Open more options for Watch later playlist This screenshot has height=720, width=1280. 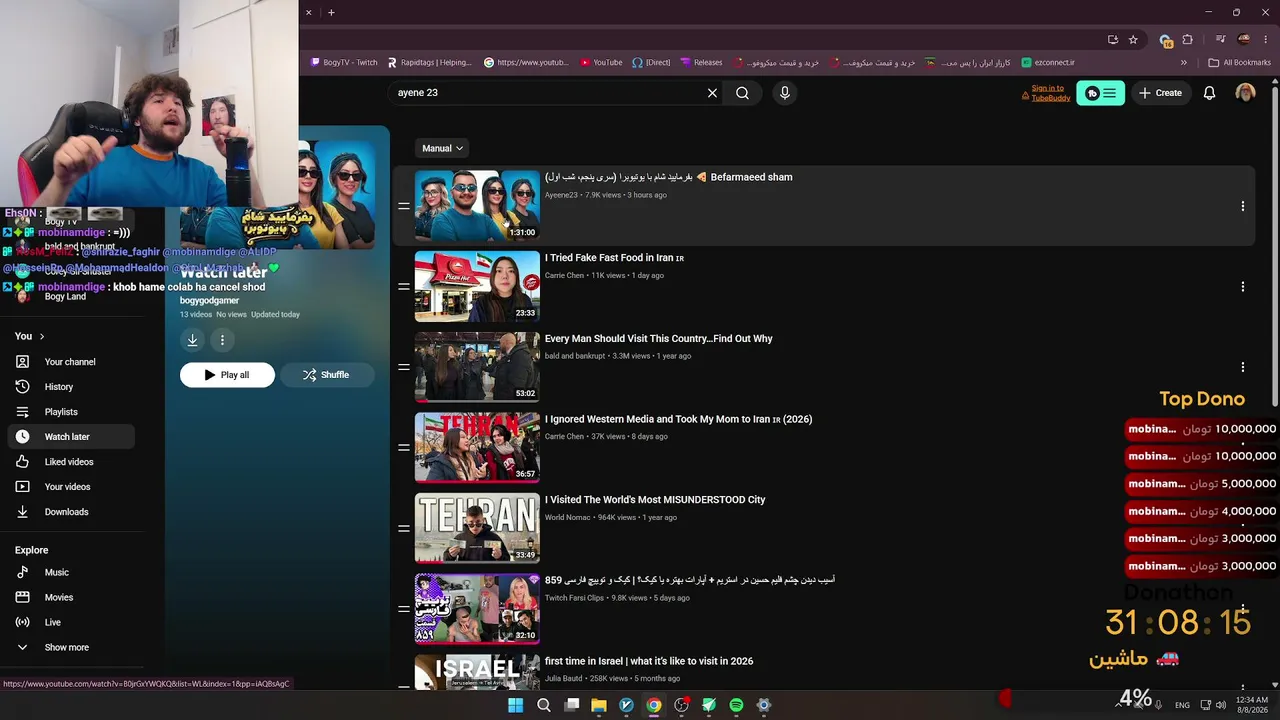(222, 340)
